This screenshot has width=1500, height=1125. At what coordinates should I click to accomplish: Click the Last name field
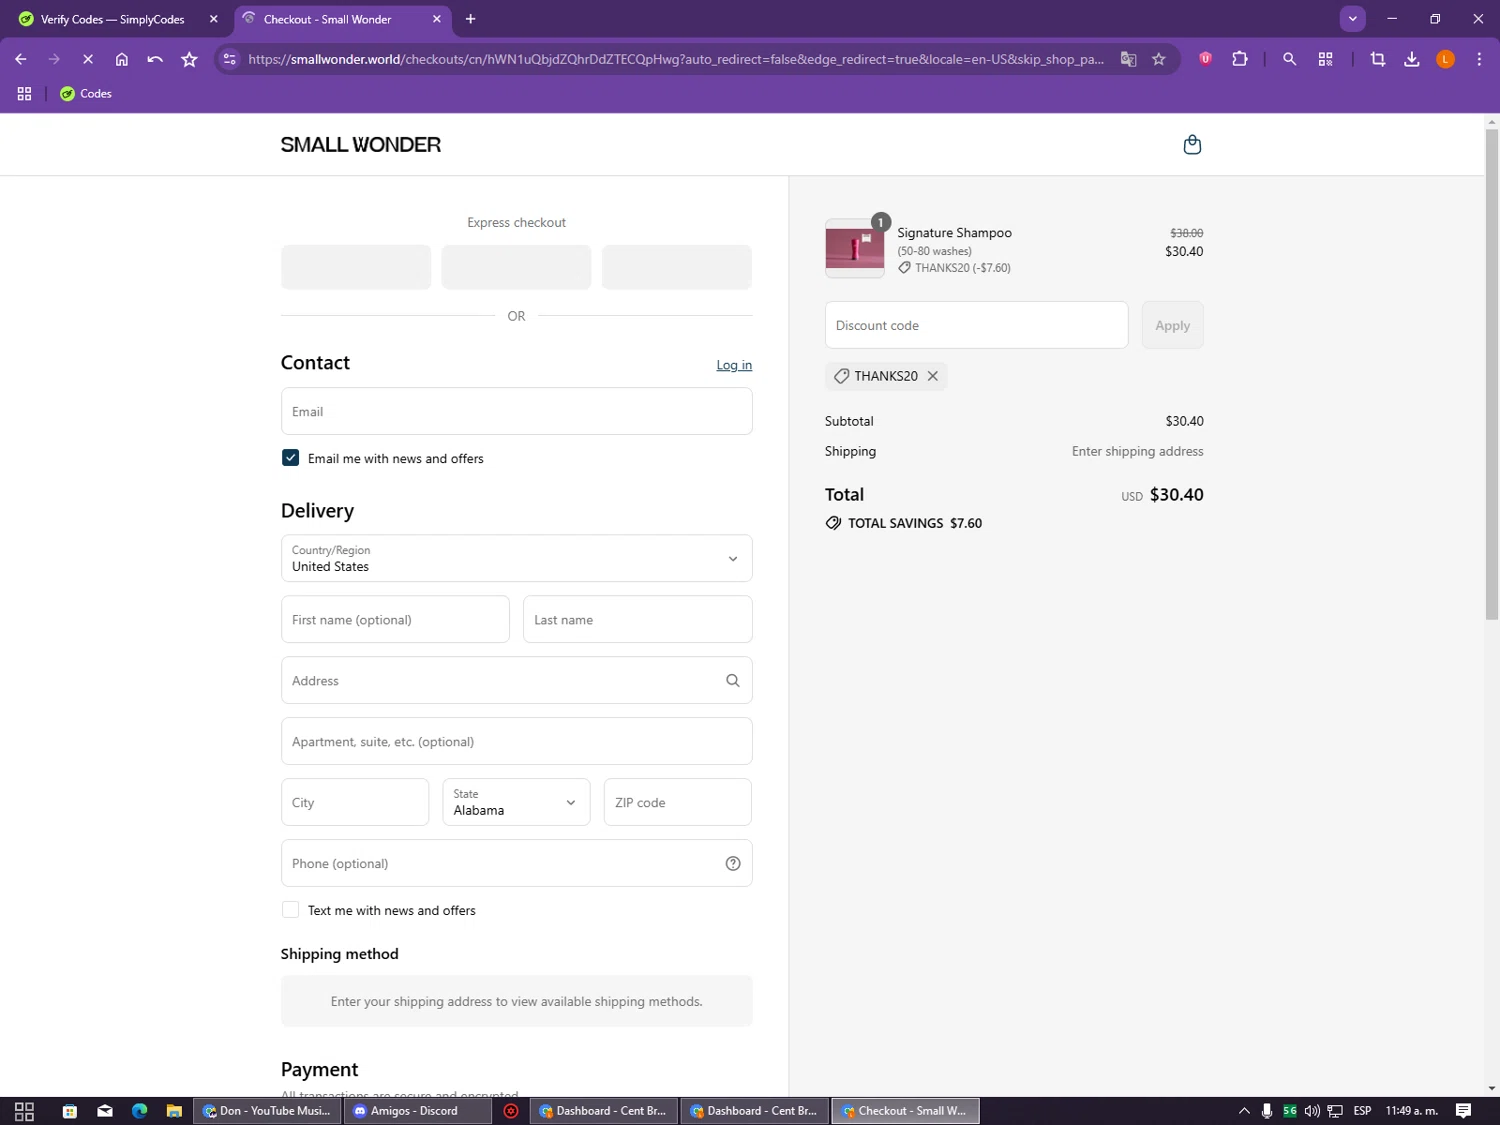tap(637, 619)
